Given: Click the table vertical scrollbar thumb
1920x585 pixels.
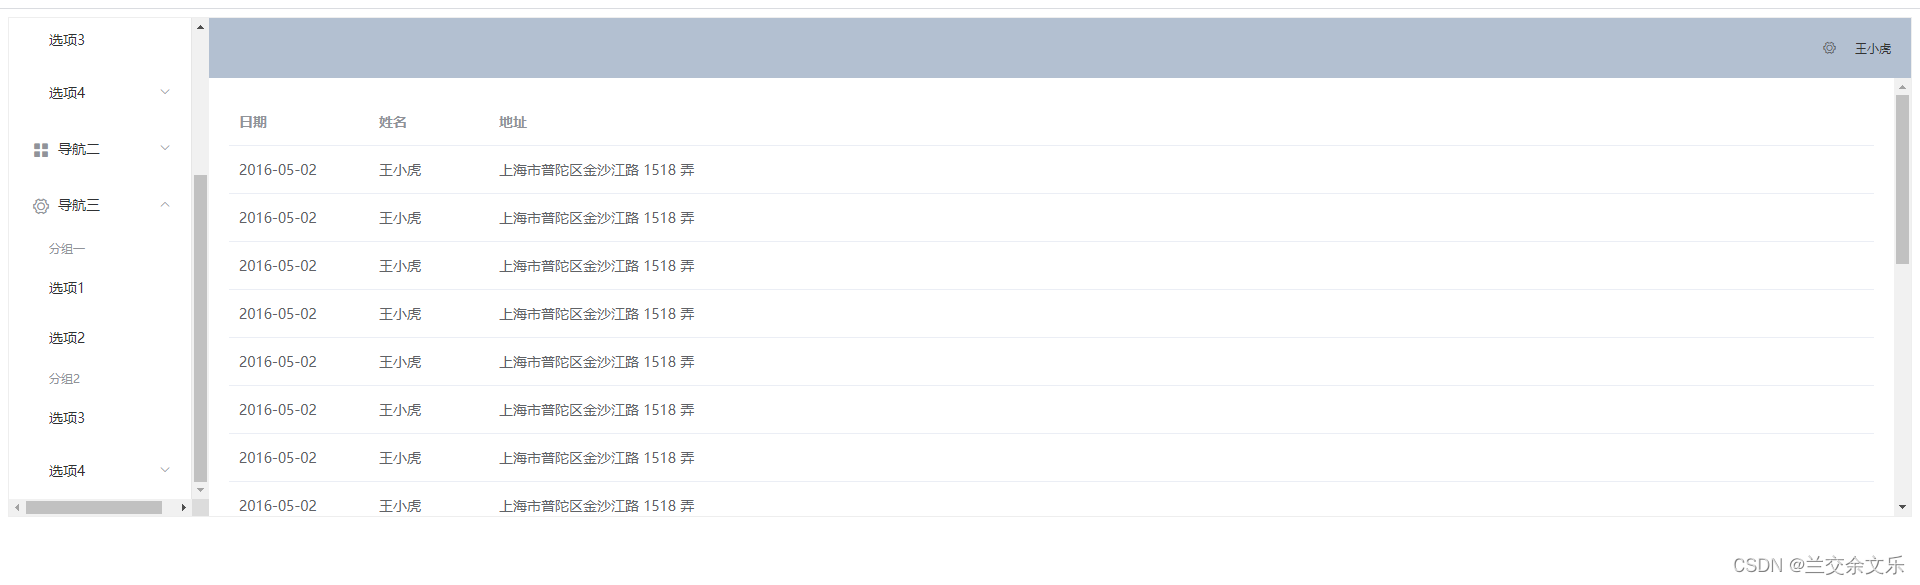Looking at the screenshot, I should tap(1902, 179).
